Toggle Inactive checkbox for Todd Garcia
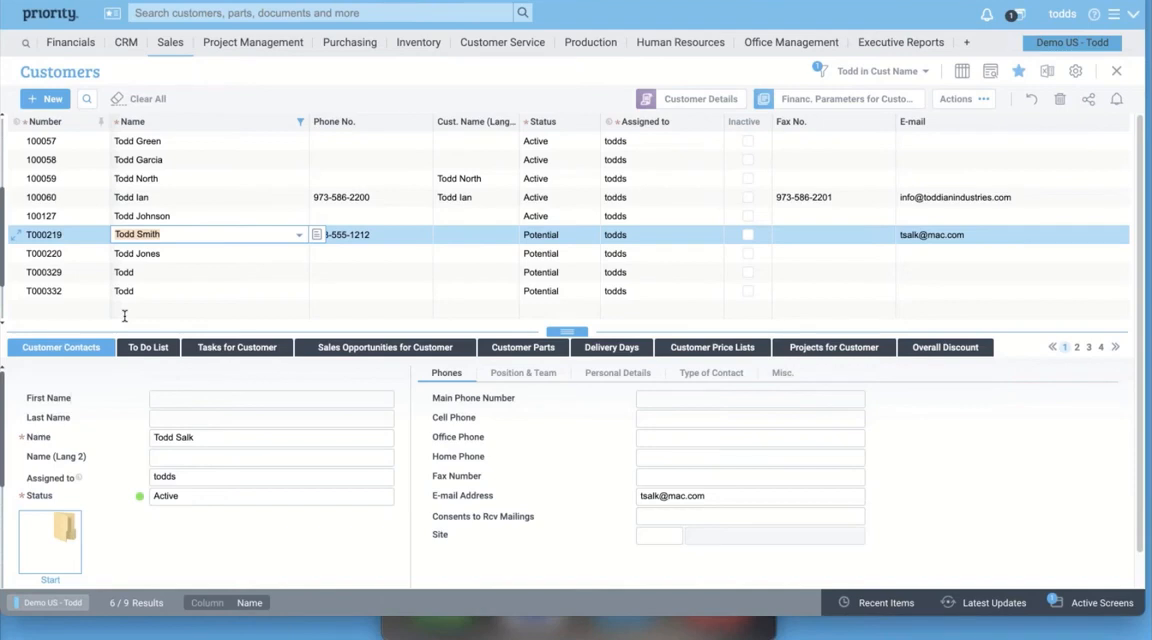 coord(747,159)
